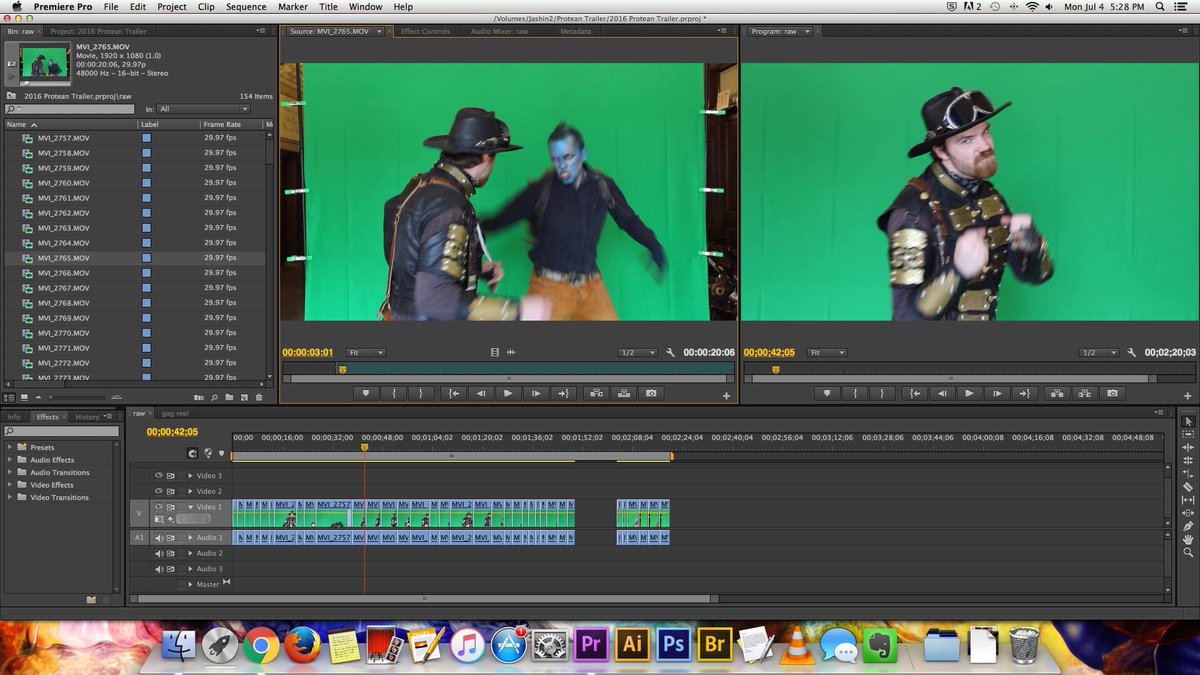
Task: Toggle A1 source track targeting
Action: [139, 538]
